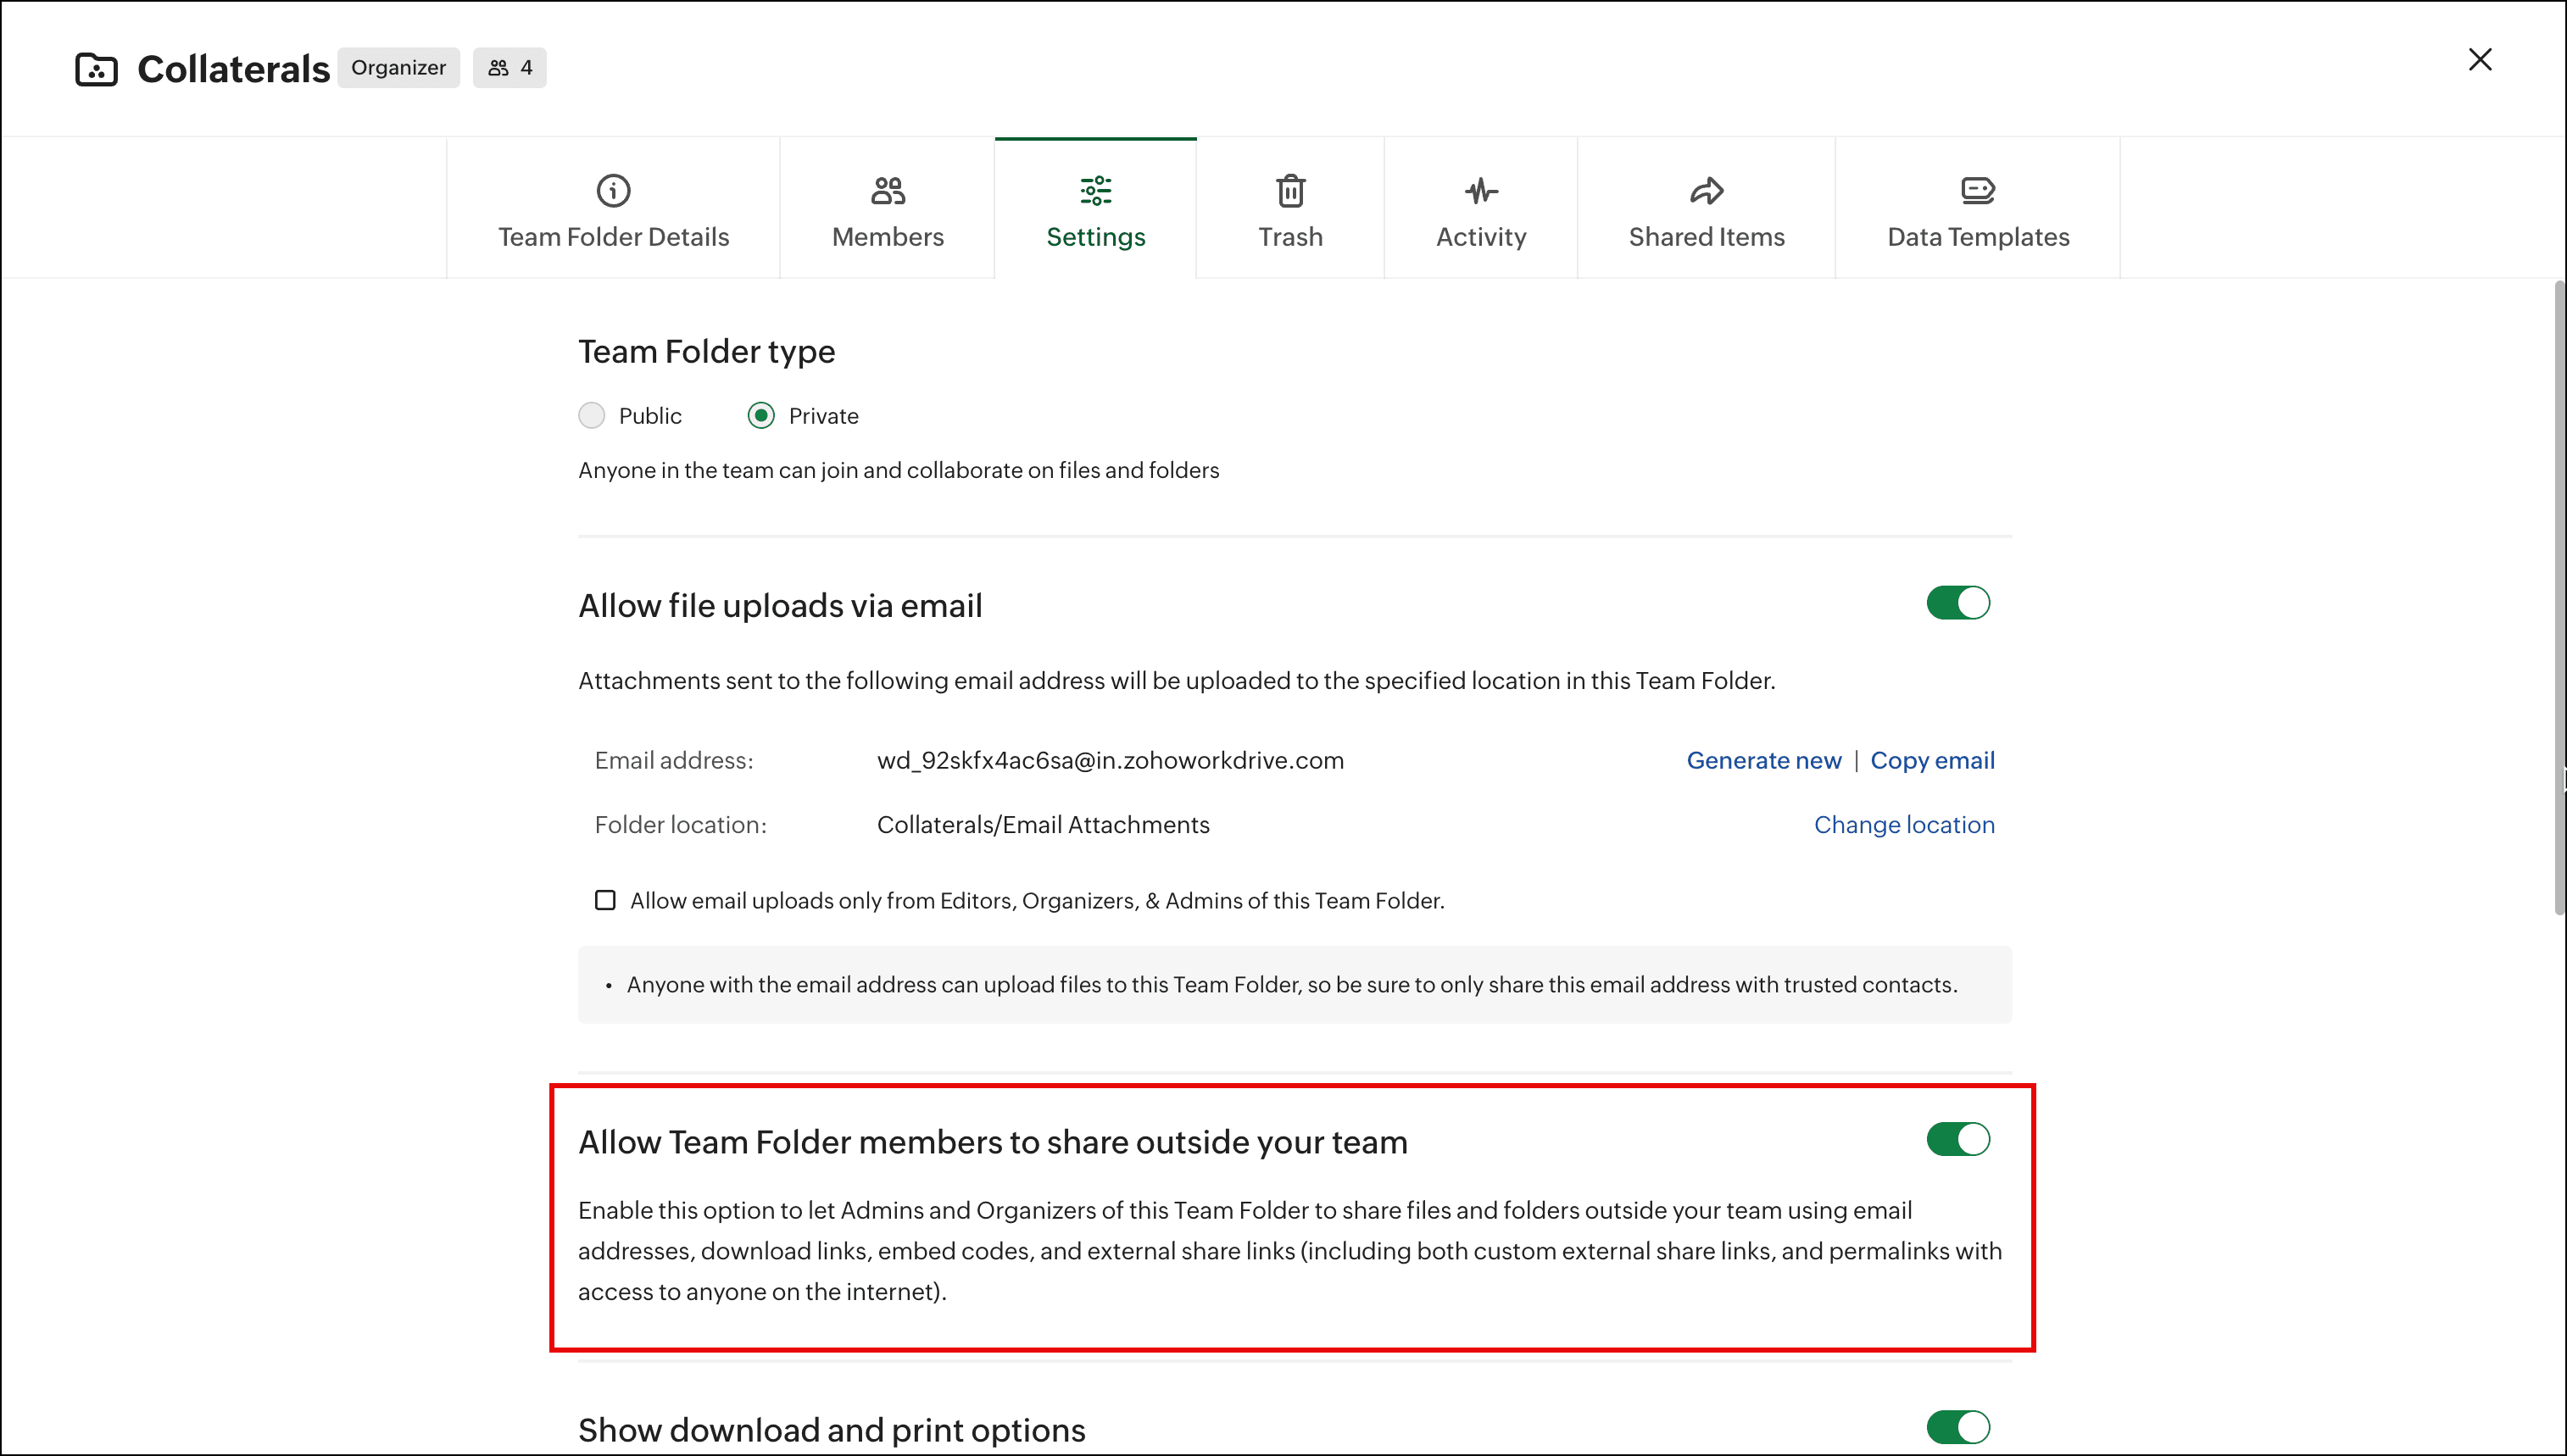Screen dimensions: 2567x1456
Task: Click the Settings sliders icon
Action: [x=1095, y=190]
